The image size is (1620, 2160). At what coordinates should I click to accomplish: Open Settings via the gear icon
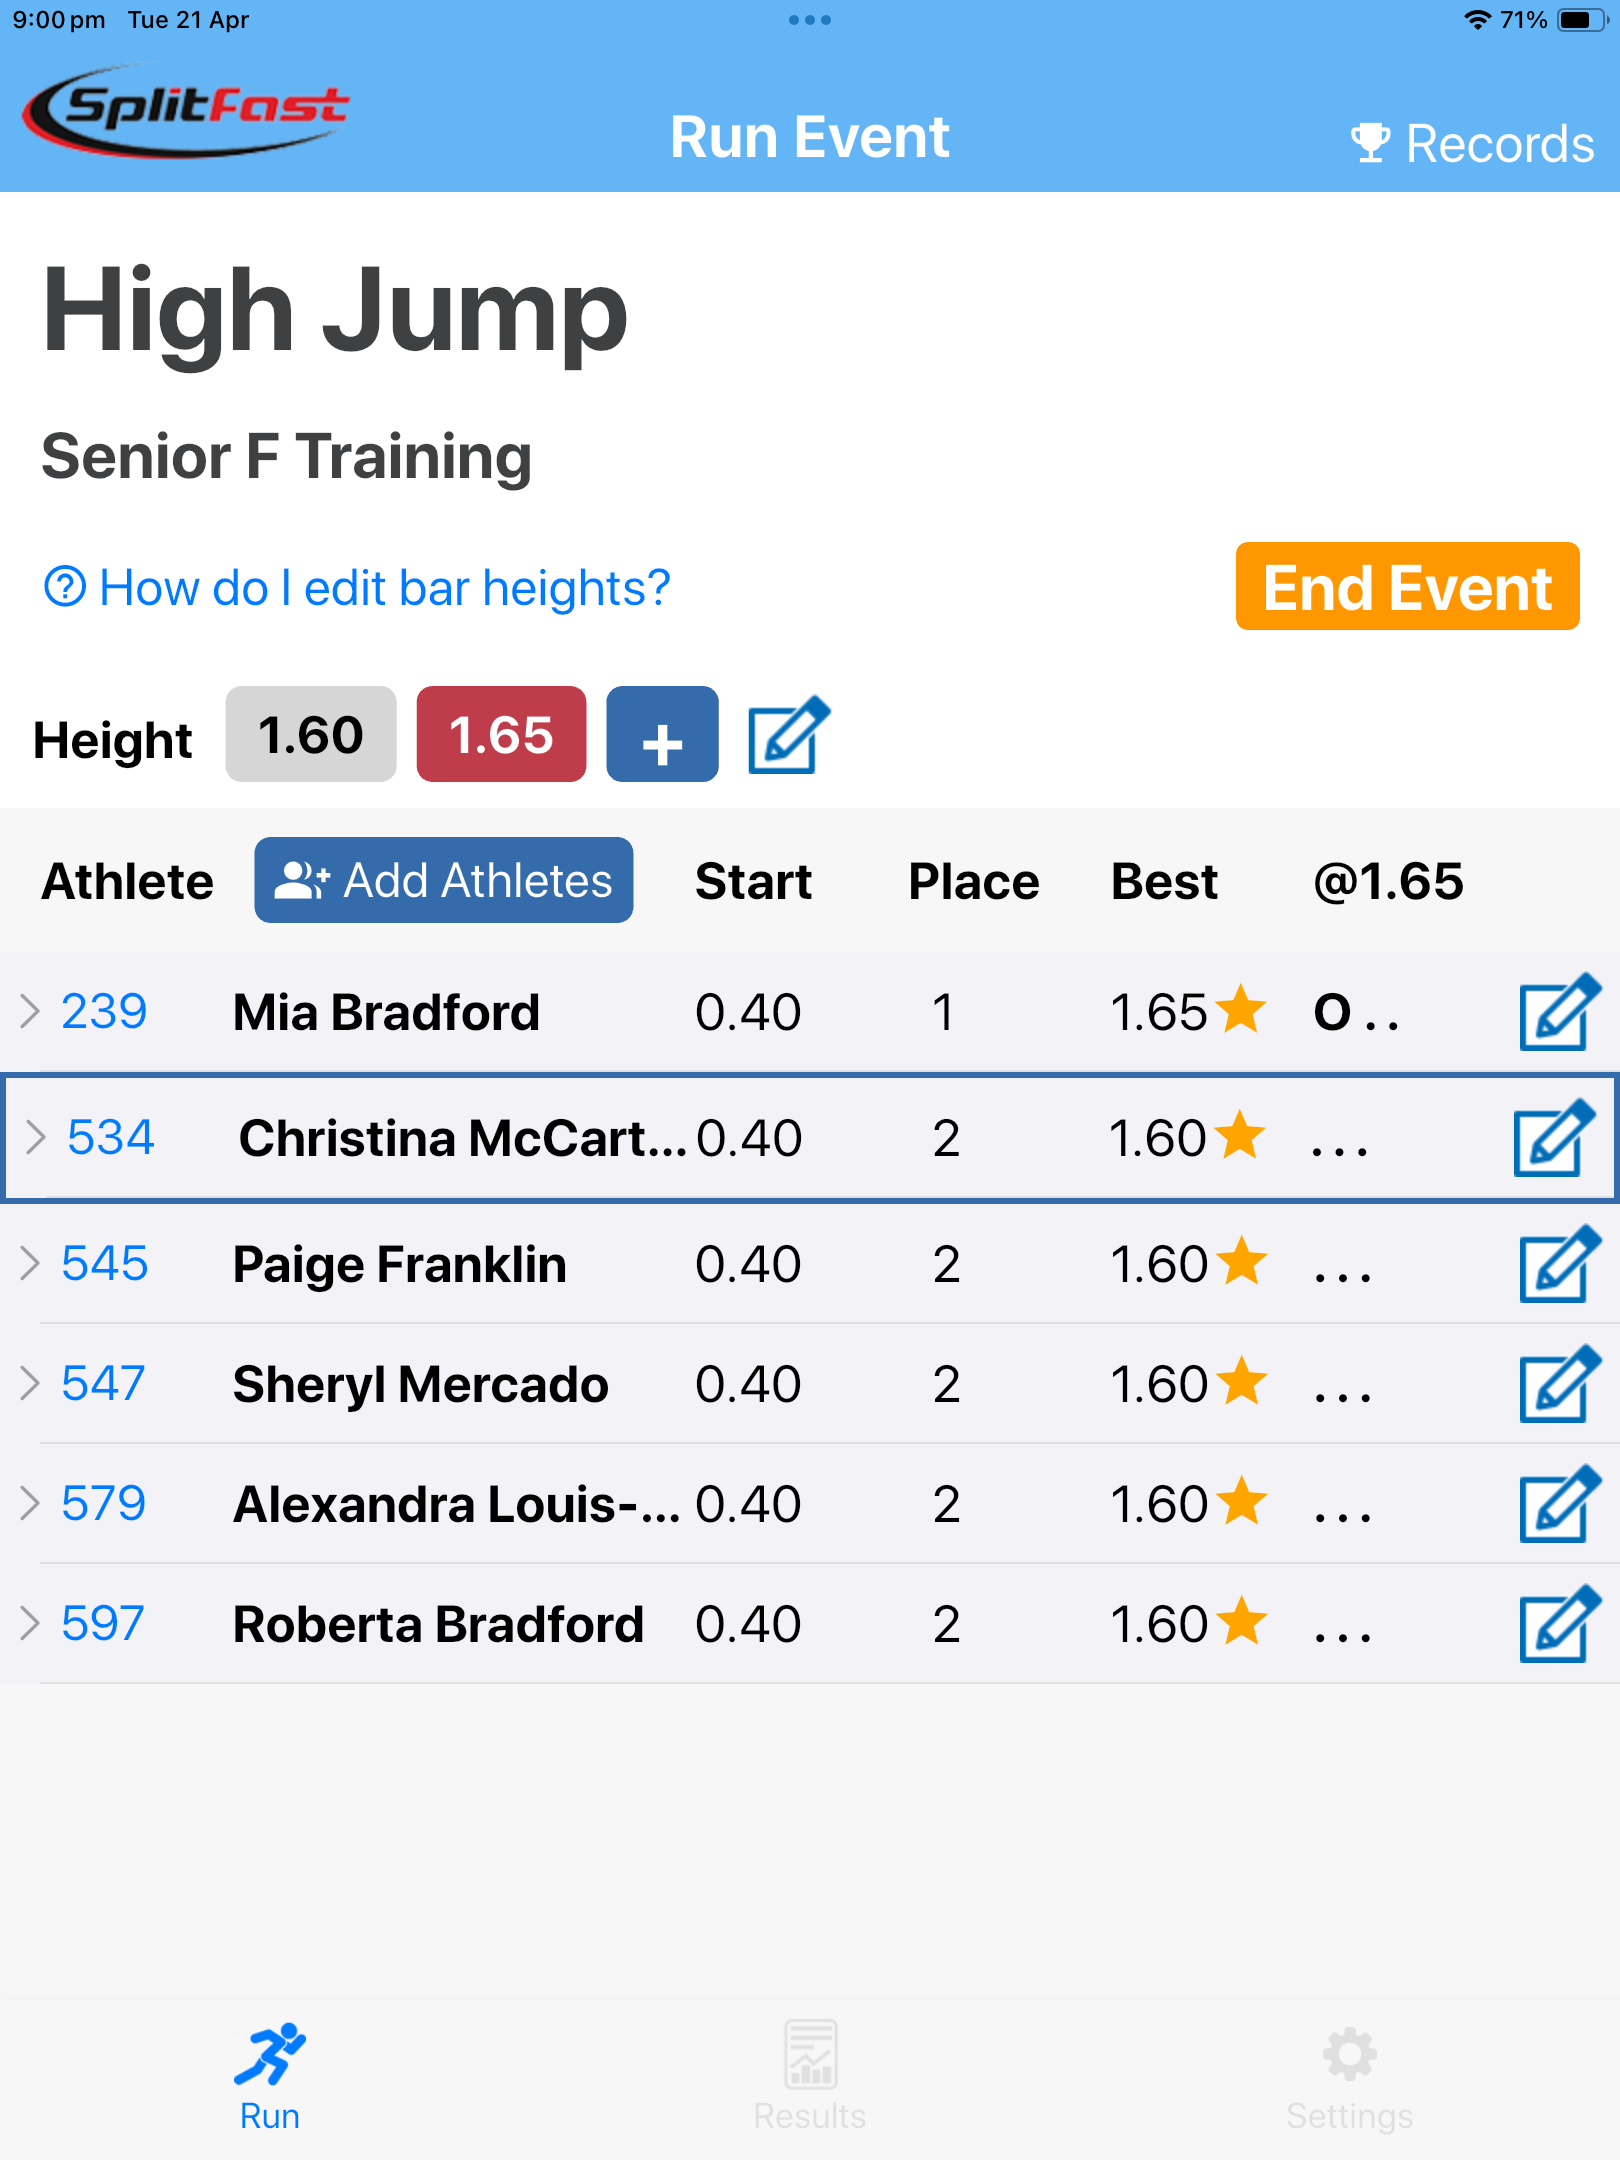click(1349, 2060)
